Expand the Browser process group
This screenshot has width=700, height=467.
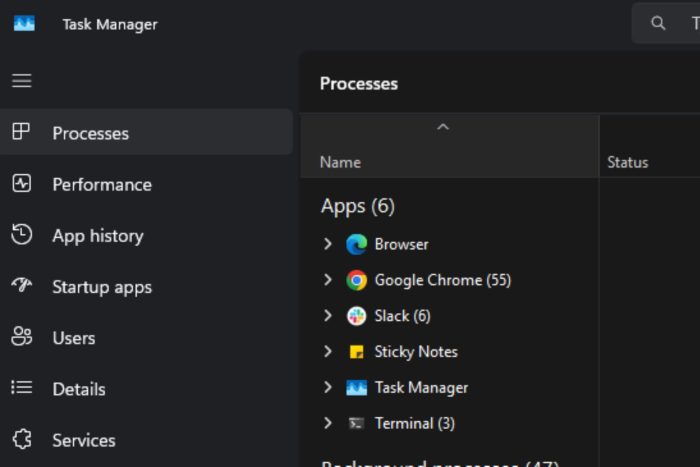pos(328,244)
